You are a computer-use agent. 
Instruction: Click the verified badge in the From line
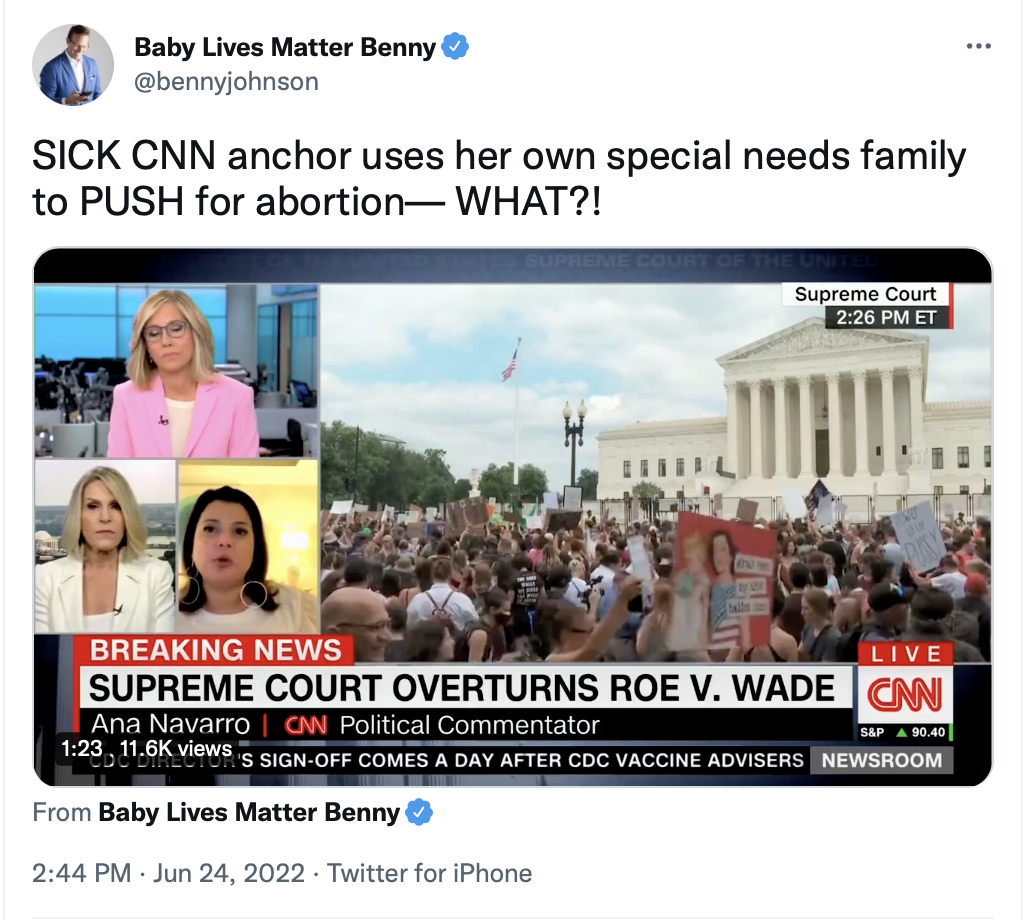pos(419,812)
